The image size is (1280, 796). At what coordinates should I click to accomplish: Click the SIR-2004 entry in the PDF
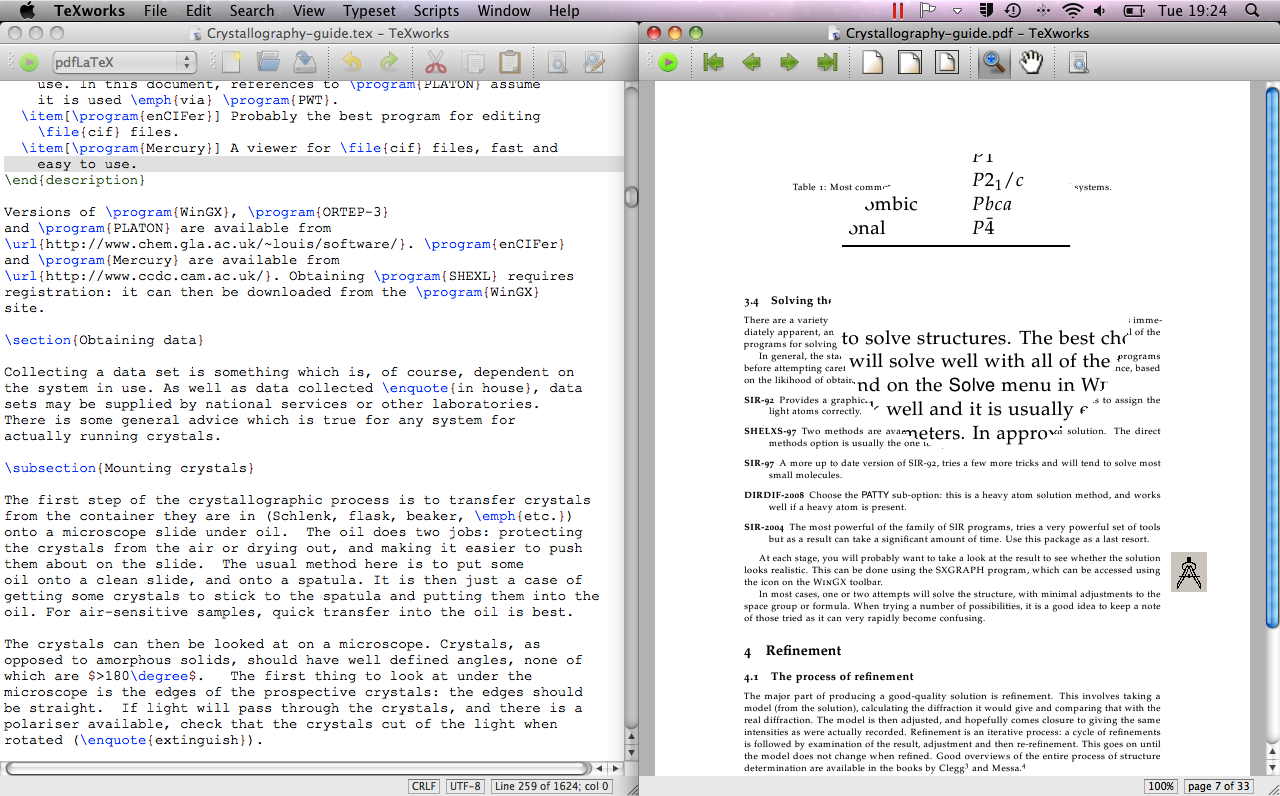pos(952,533)
